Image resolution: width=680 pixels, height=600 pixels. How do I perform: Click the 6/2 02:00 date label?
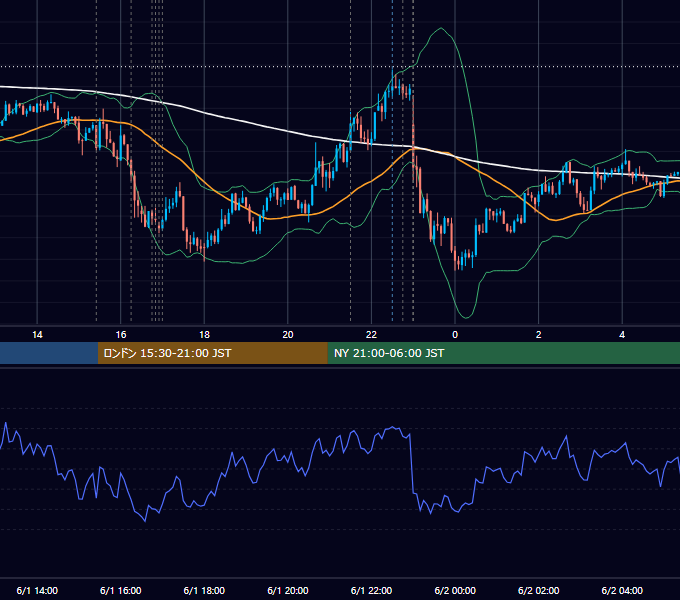539,591
